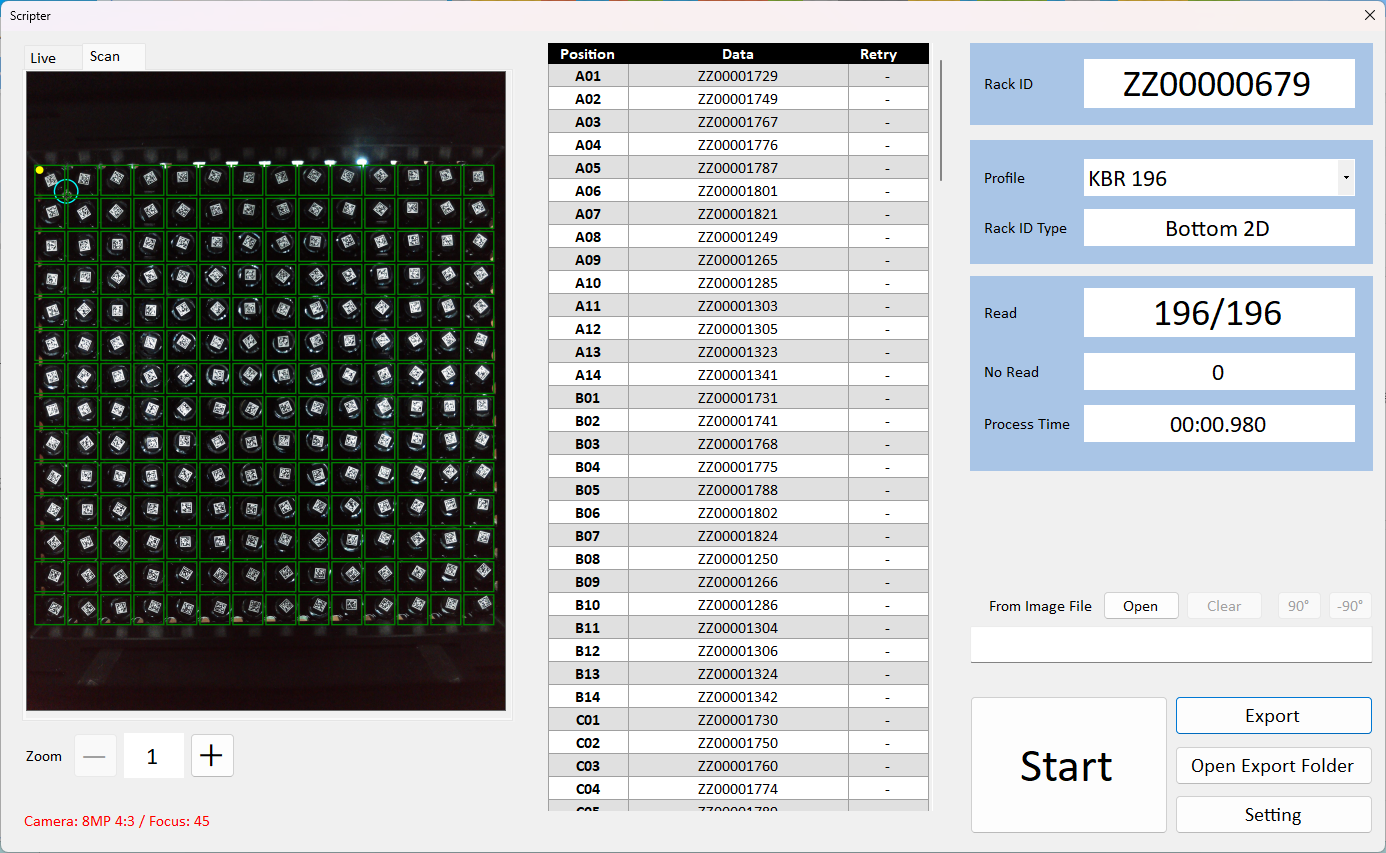This screenshot has height=853, width=1386.
Task: Click the zoom level value box
Action: [x=153, y=756]
